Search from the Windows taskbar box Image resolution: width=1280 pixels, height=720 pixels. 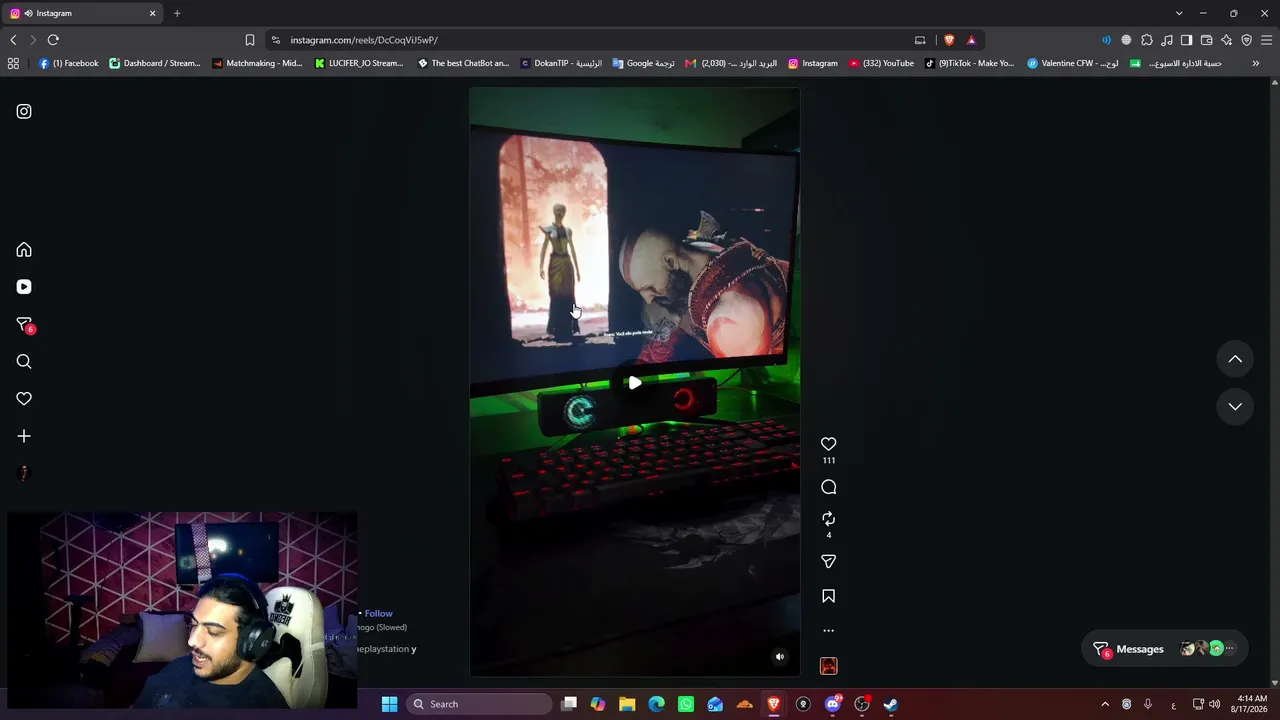[480, 704]
